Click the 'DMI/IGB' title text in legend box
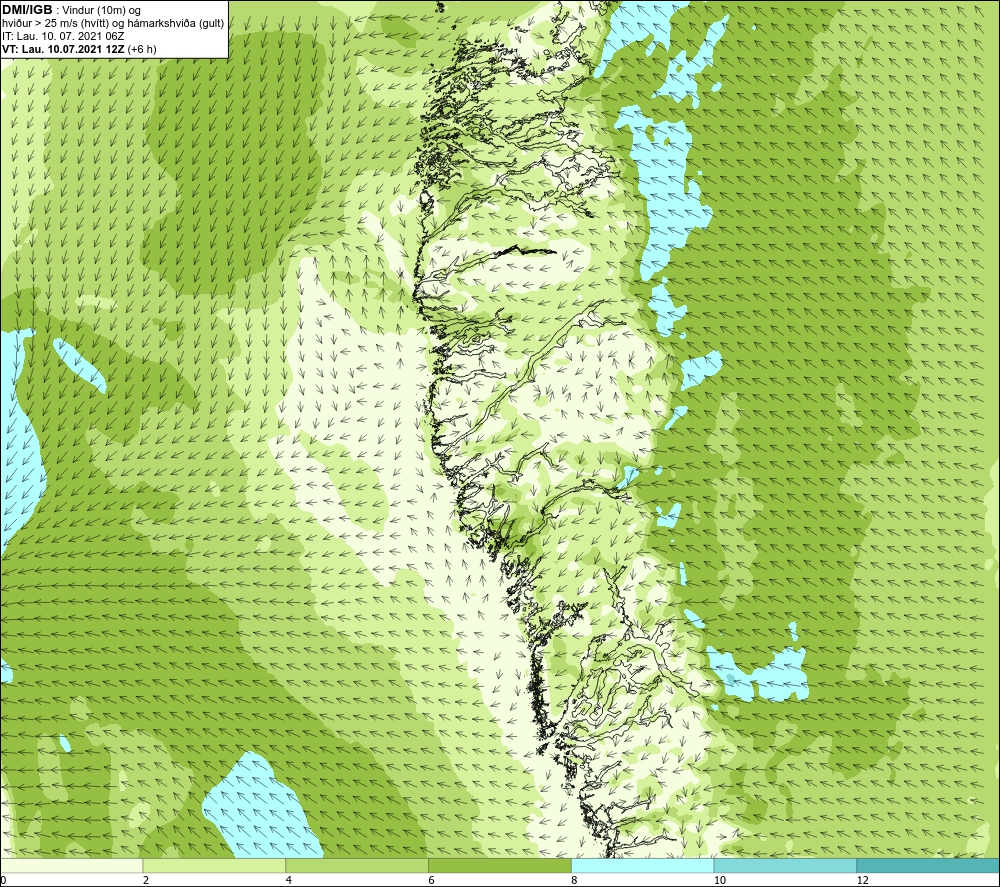This screenshot has height=887, width=1000. pyautogui.click(x=27, y=10)
